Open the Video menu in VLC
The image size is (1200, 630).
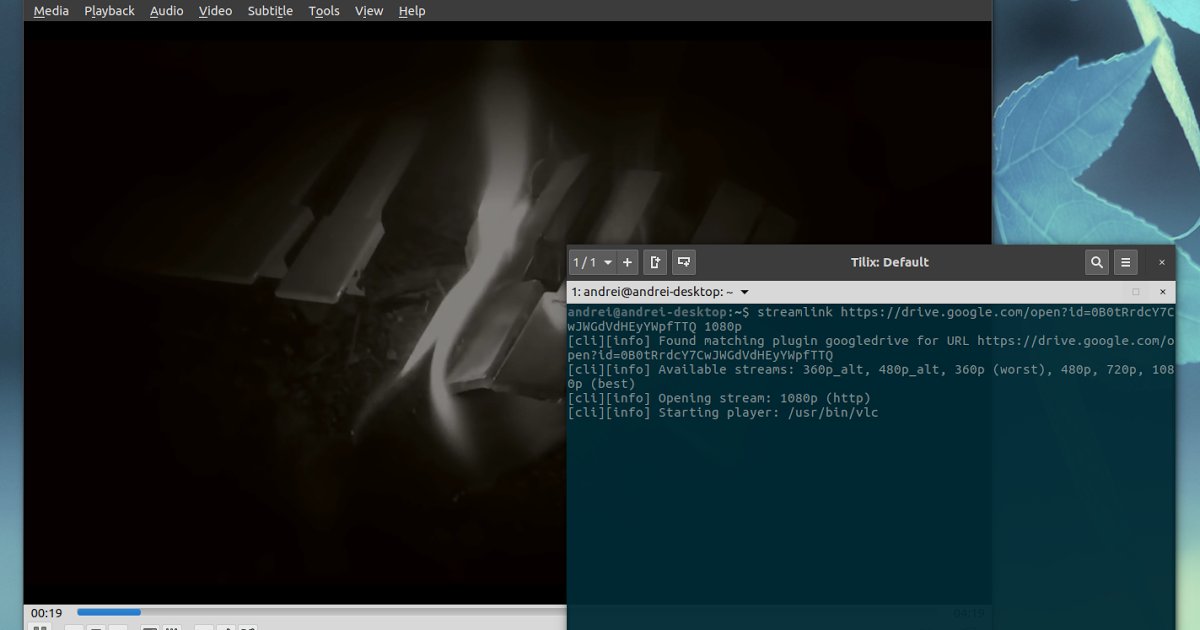[x=215, y=11]
